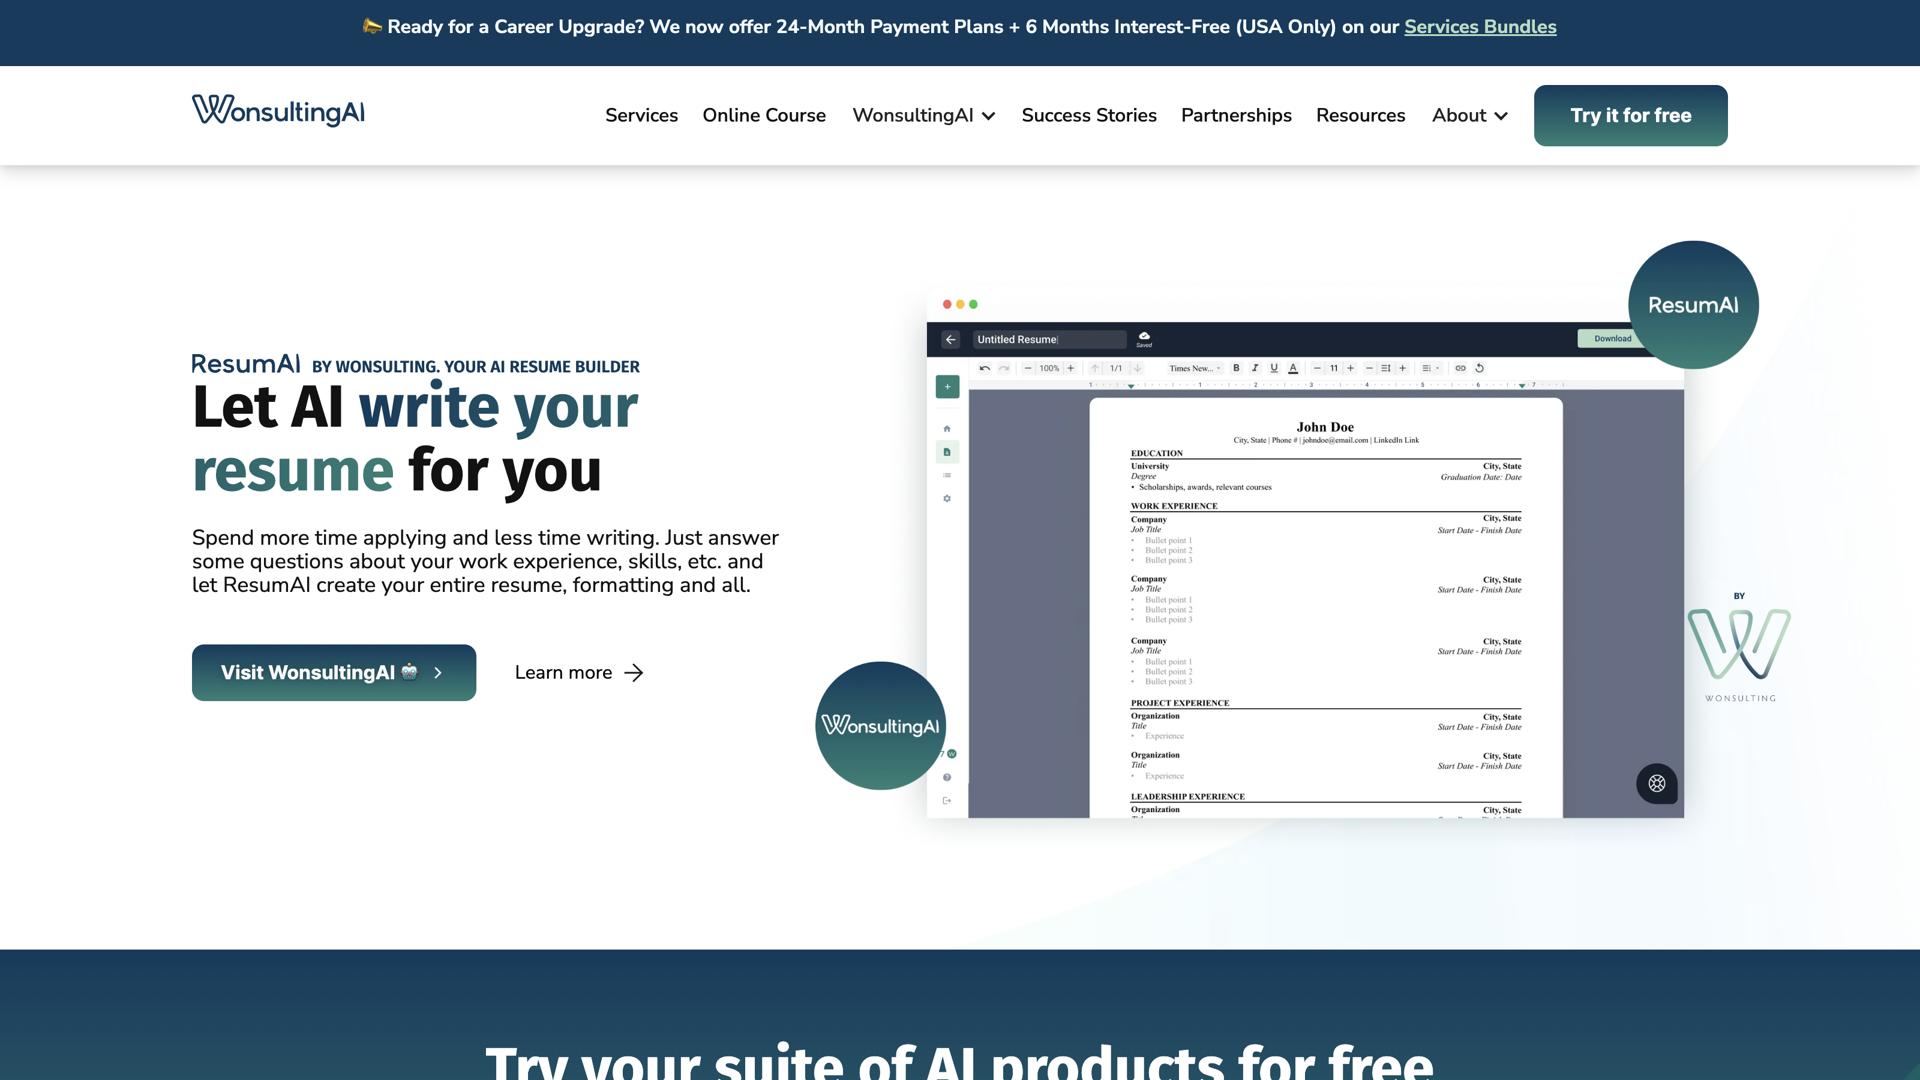The width and height of the screenshot is (1920, 1080).
Task: Click the Services Bundles link in banner
Action: pyautogui.click(x=1480, y=27)
